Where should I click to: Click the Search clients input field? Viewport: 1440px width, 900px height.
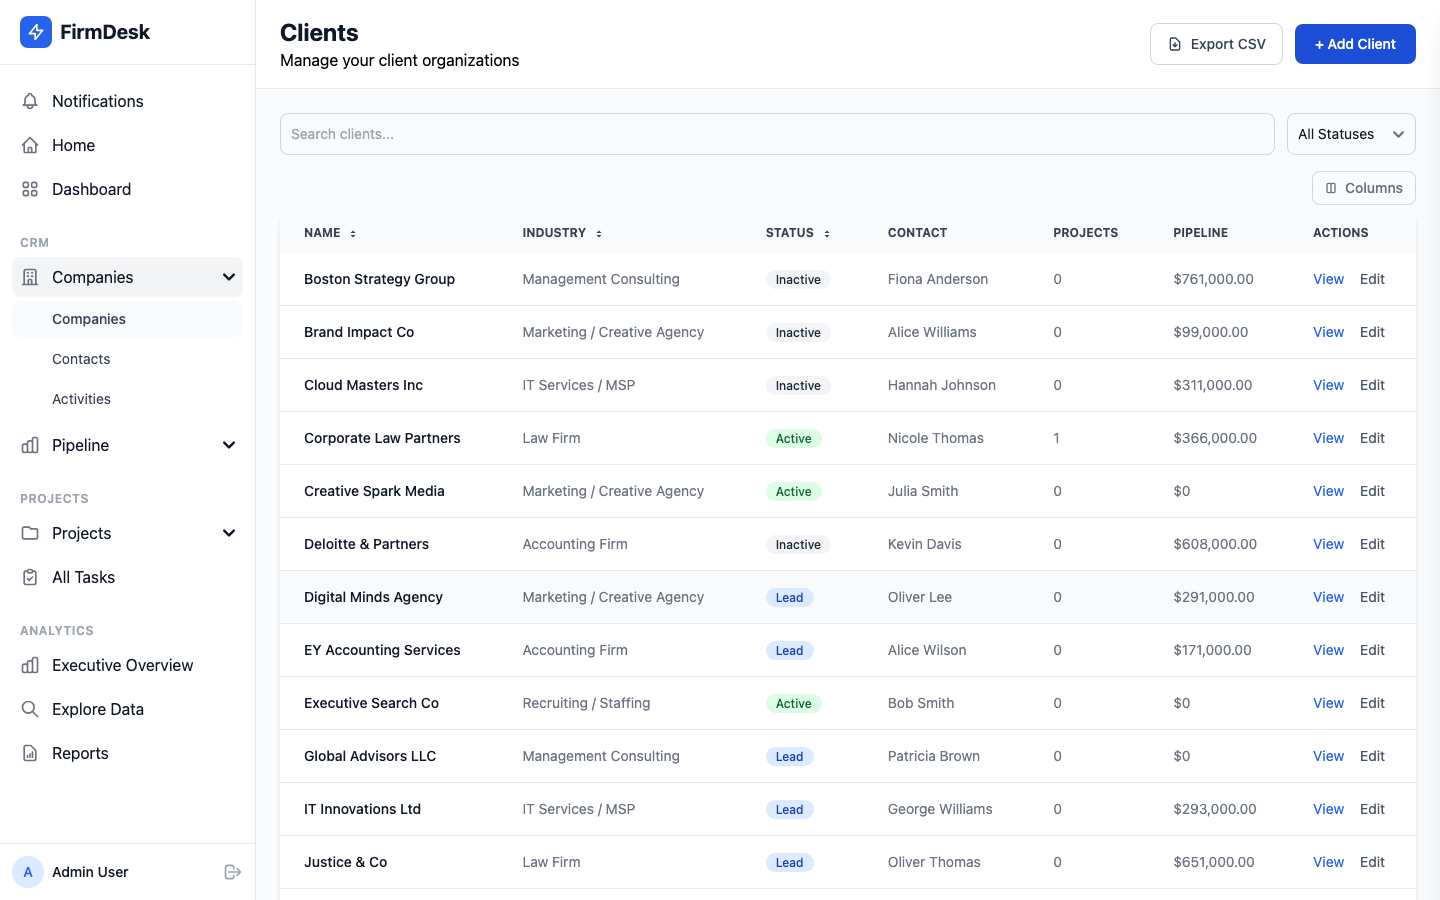[x=777, y=133]
